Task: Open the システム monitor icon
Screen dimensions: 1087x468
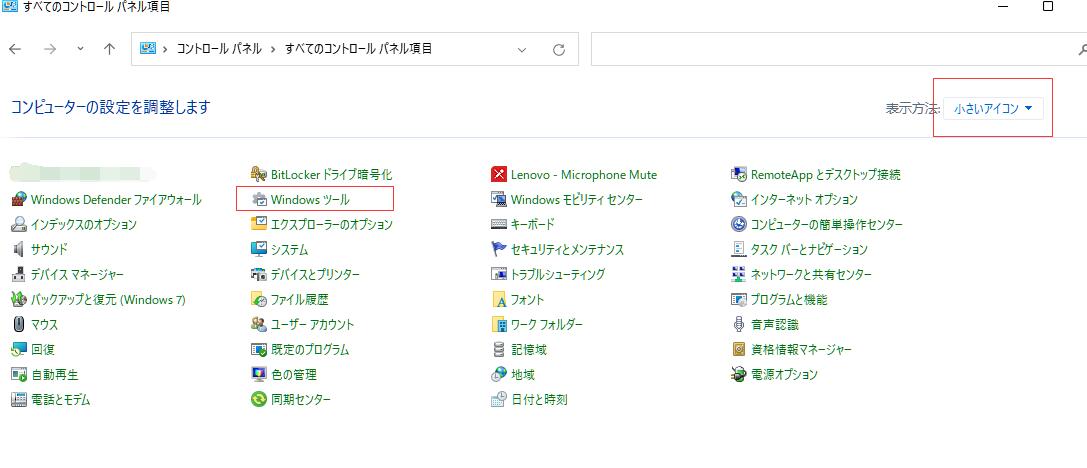Action: [259, 249]
